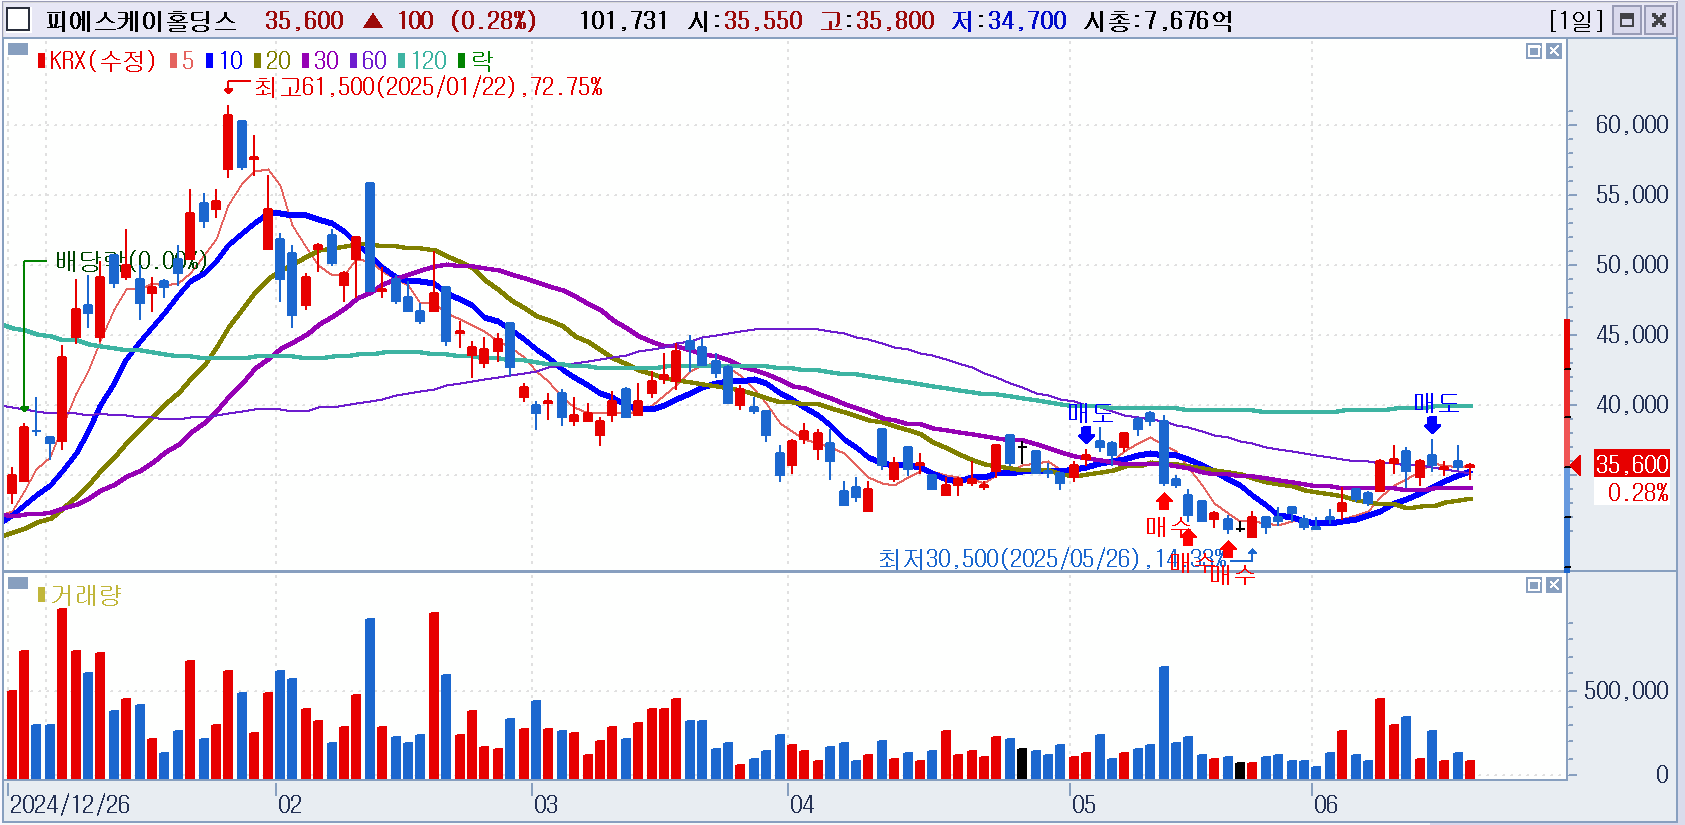Viewport: 1685px width, 825px height.
Task: Click the tallest blue volume bar in May
Action: point(1164,722)
